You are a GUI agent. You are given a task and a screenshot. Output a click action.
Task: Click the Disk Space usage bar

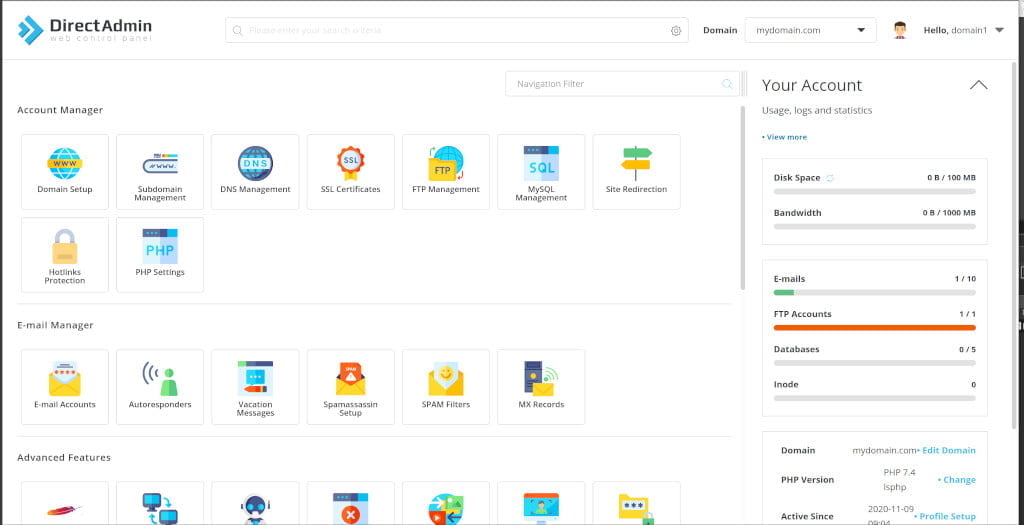tap(874, 191)
